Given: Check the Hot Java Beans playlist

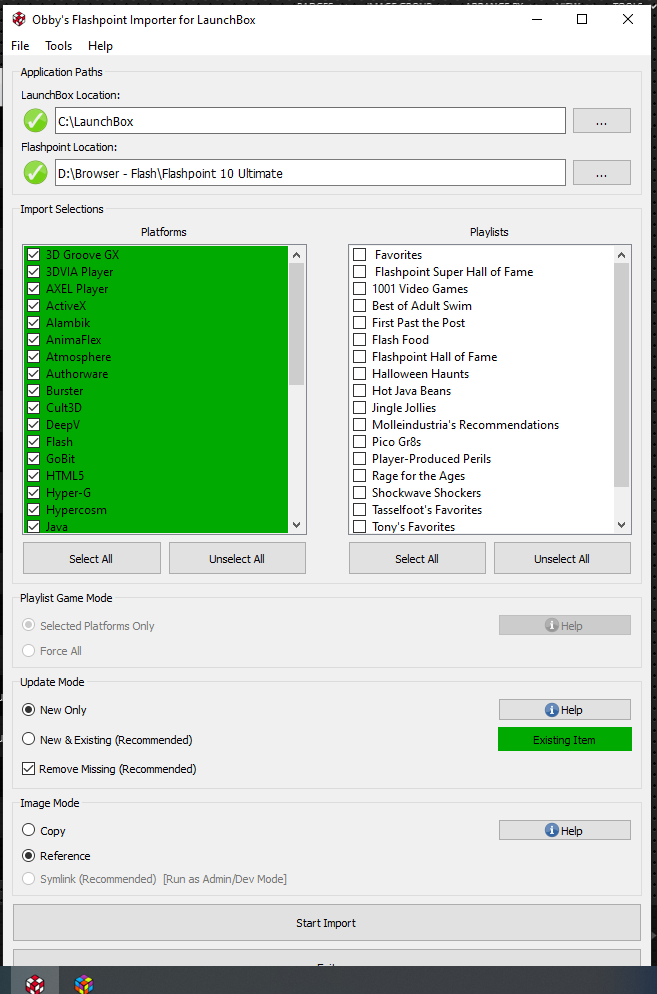Looking at the screenshot, I should click(360, 390).
